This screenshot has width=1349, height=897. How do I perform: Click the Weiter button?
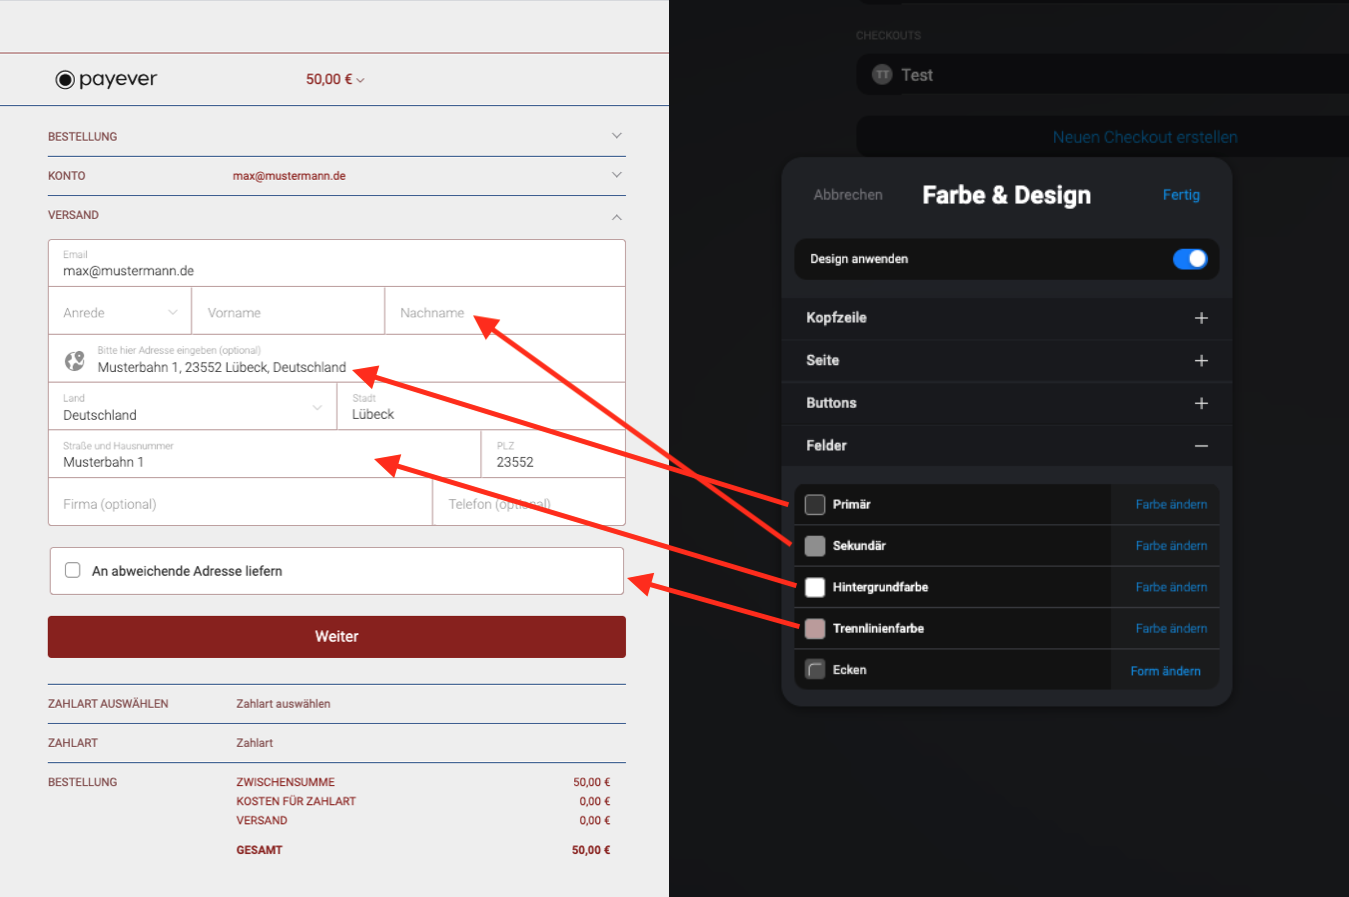337,637
